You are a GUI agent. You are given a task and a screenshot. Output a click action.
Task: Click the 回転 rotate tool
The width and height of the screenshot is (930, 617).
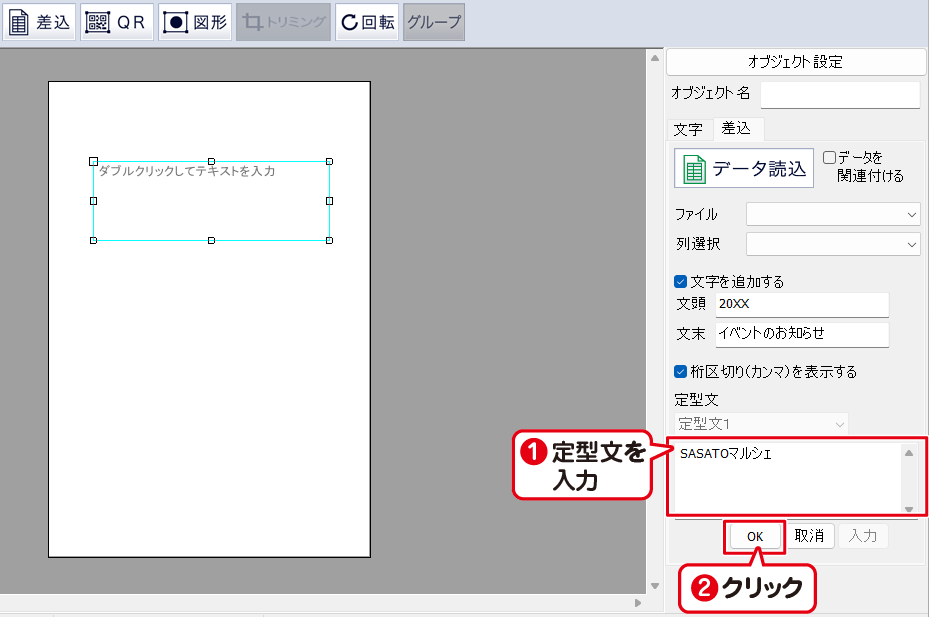366,22
